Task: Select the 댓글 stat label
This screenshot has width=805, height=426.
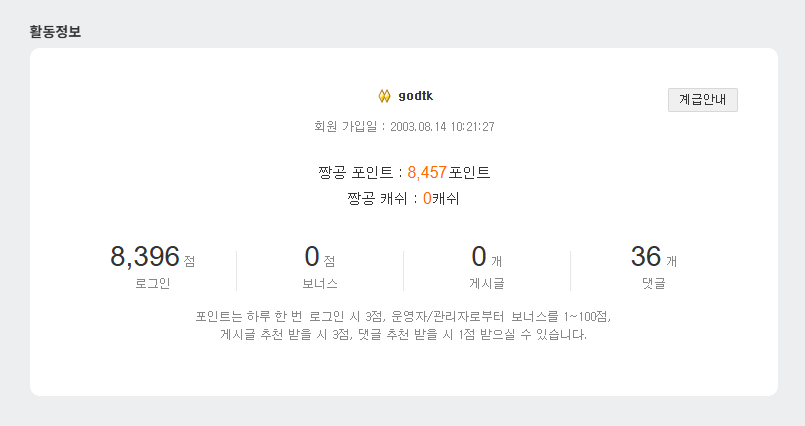Action: click(653, 283)
